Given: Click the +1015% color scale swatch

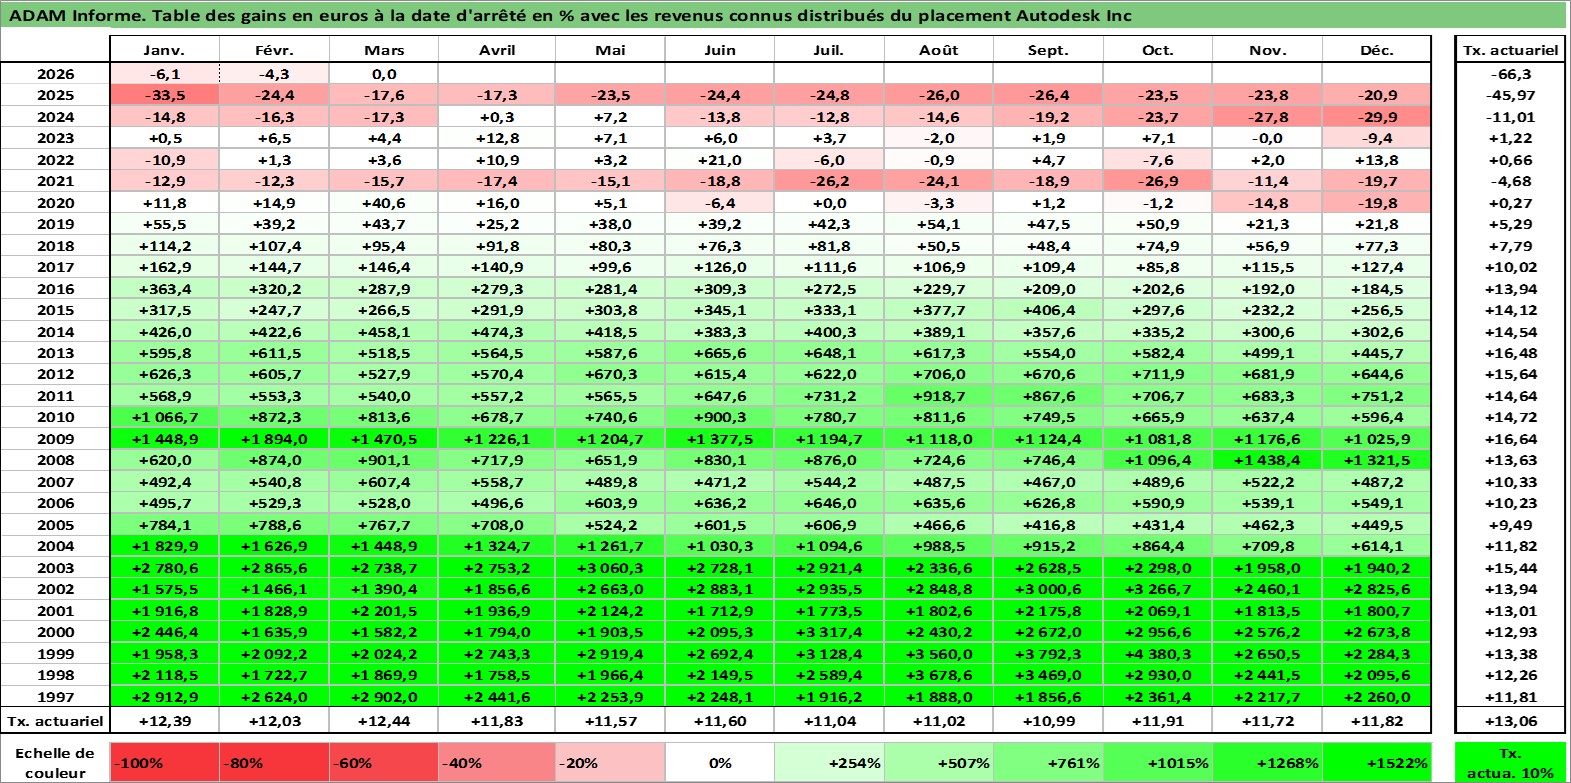Looking at the screenshot, I should point(1157,762).
